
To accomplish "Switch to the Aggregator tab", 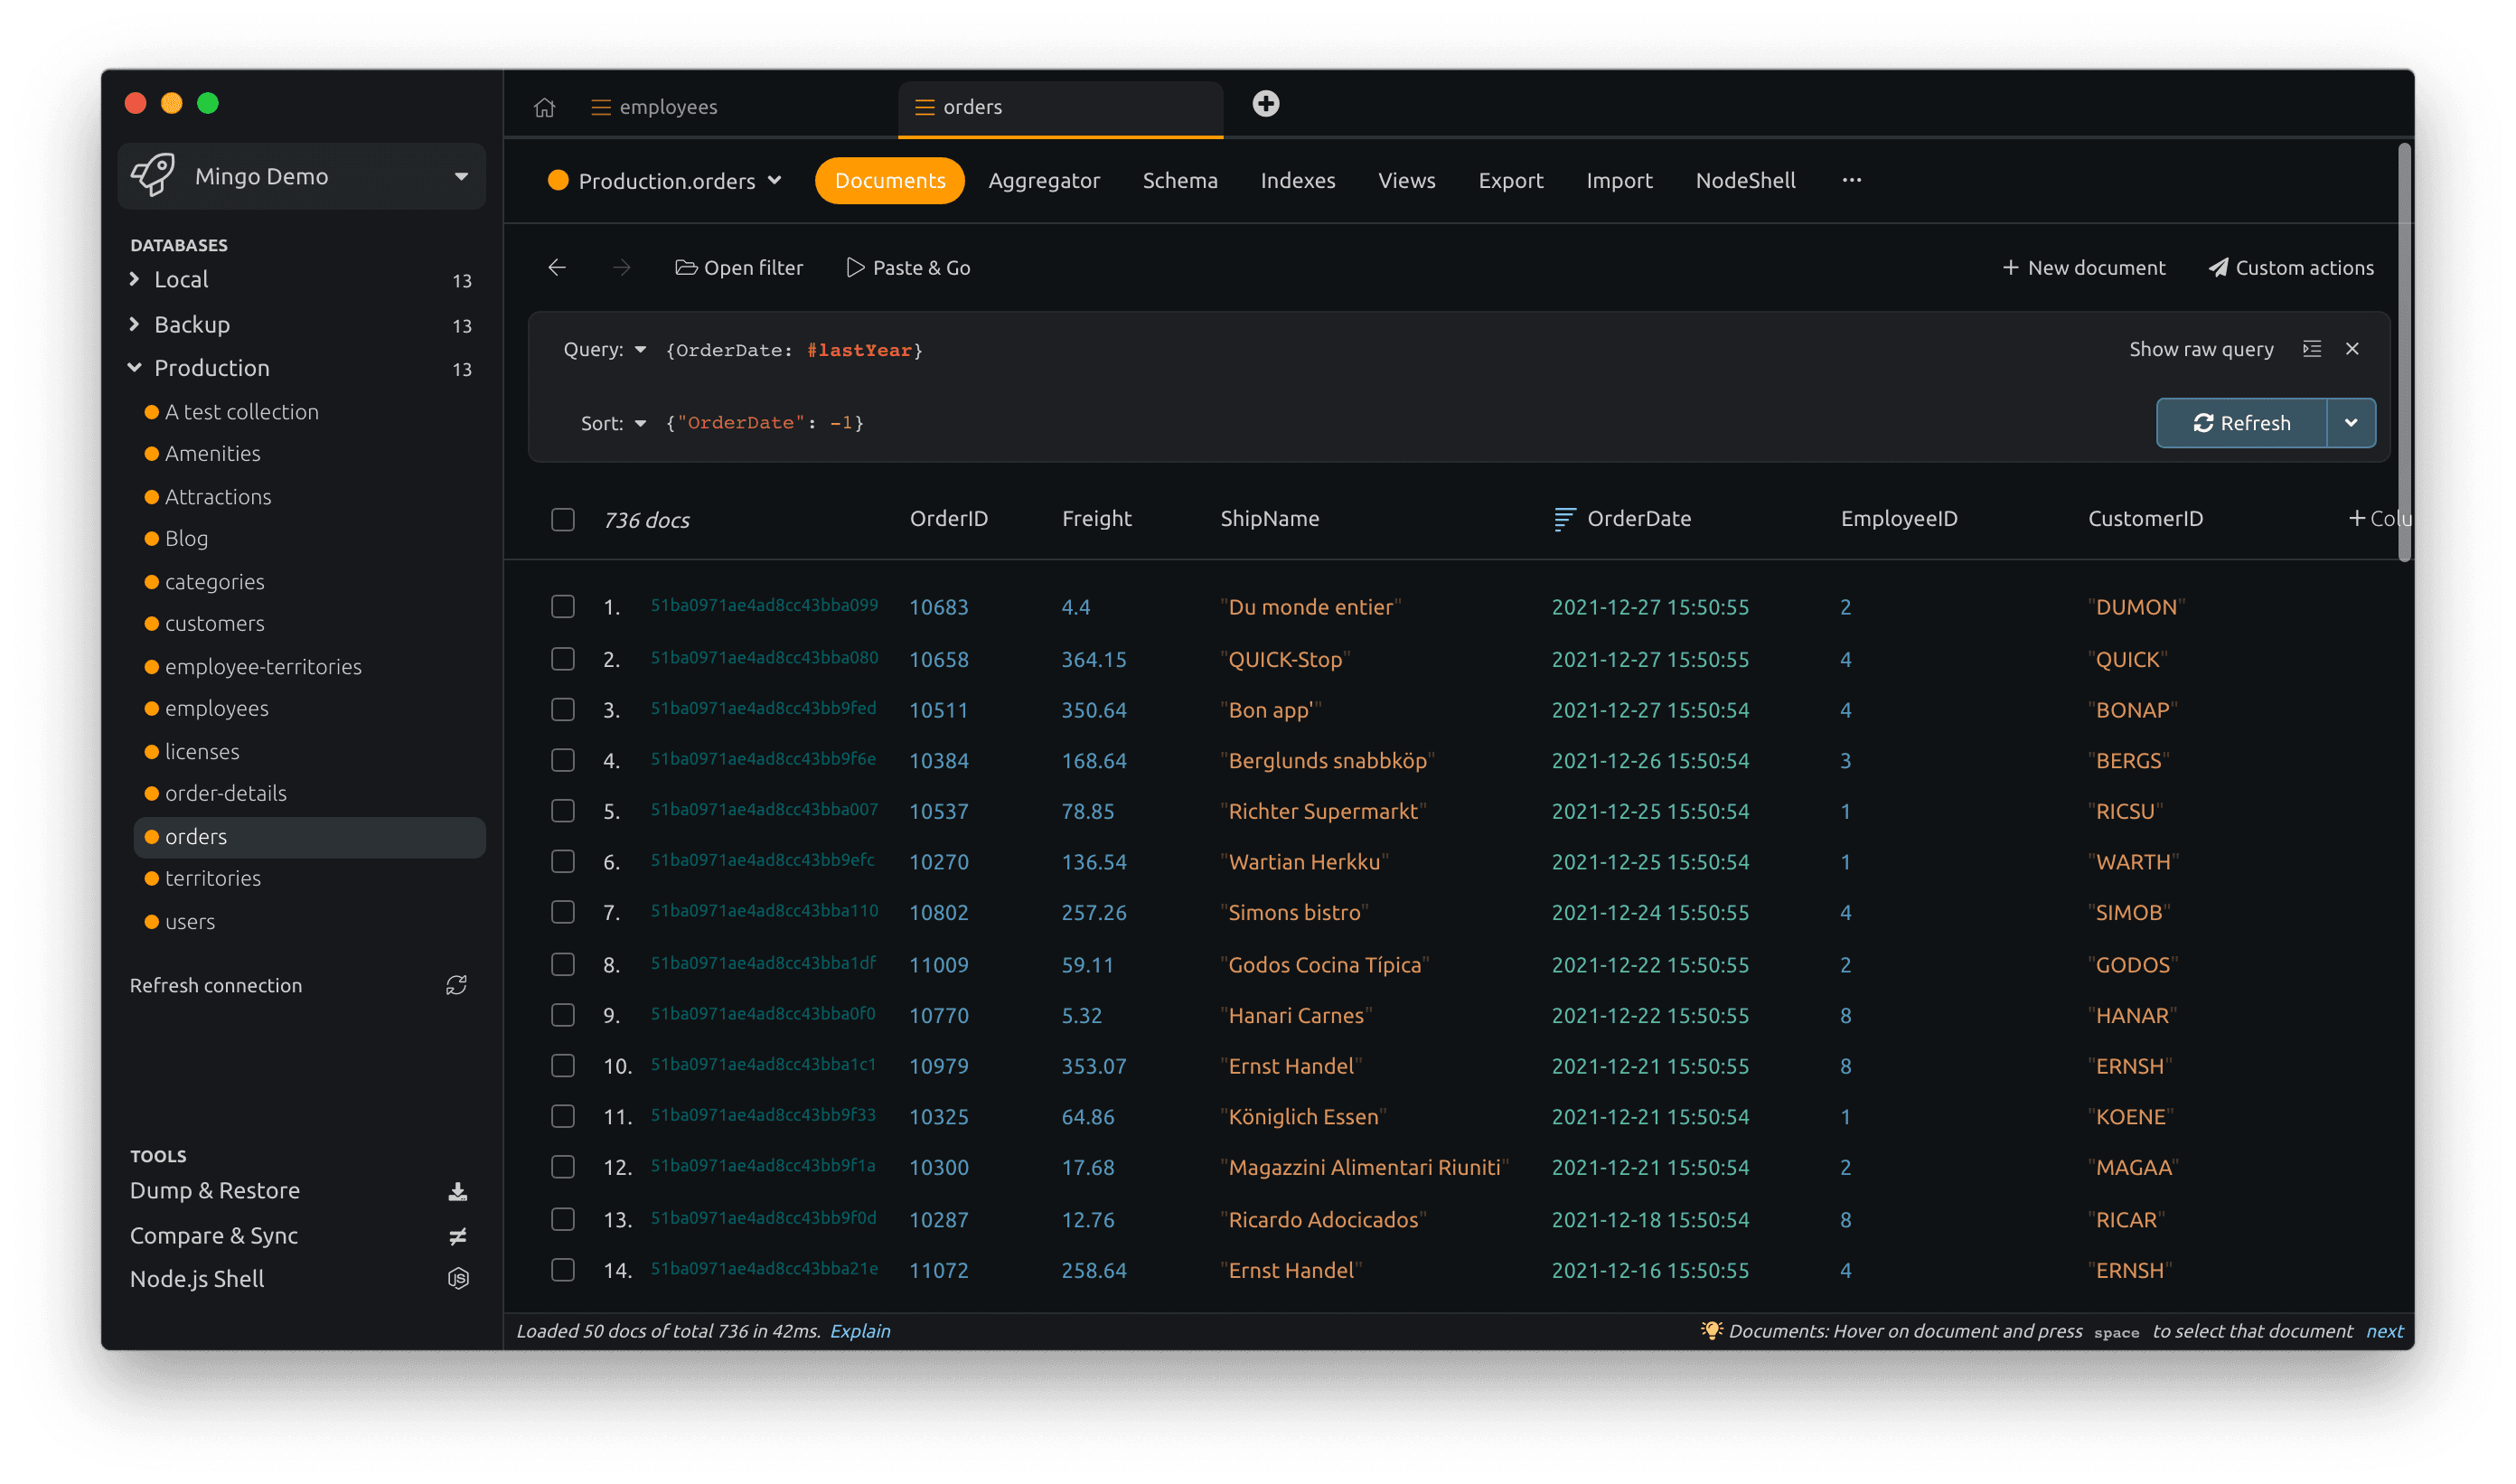I will pos(1044,180).
